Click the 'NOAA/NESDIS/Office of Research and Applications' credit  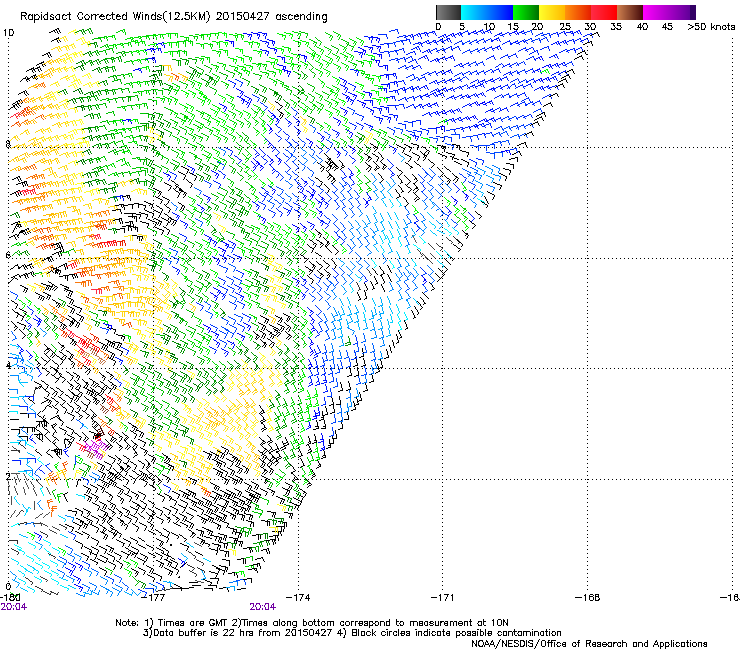click(589, 644)
